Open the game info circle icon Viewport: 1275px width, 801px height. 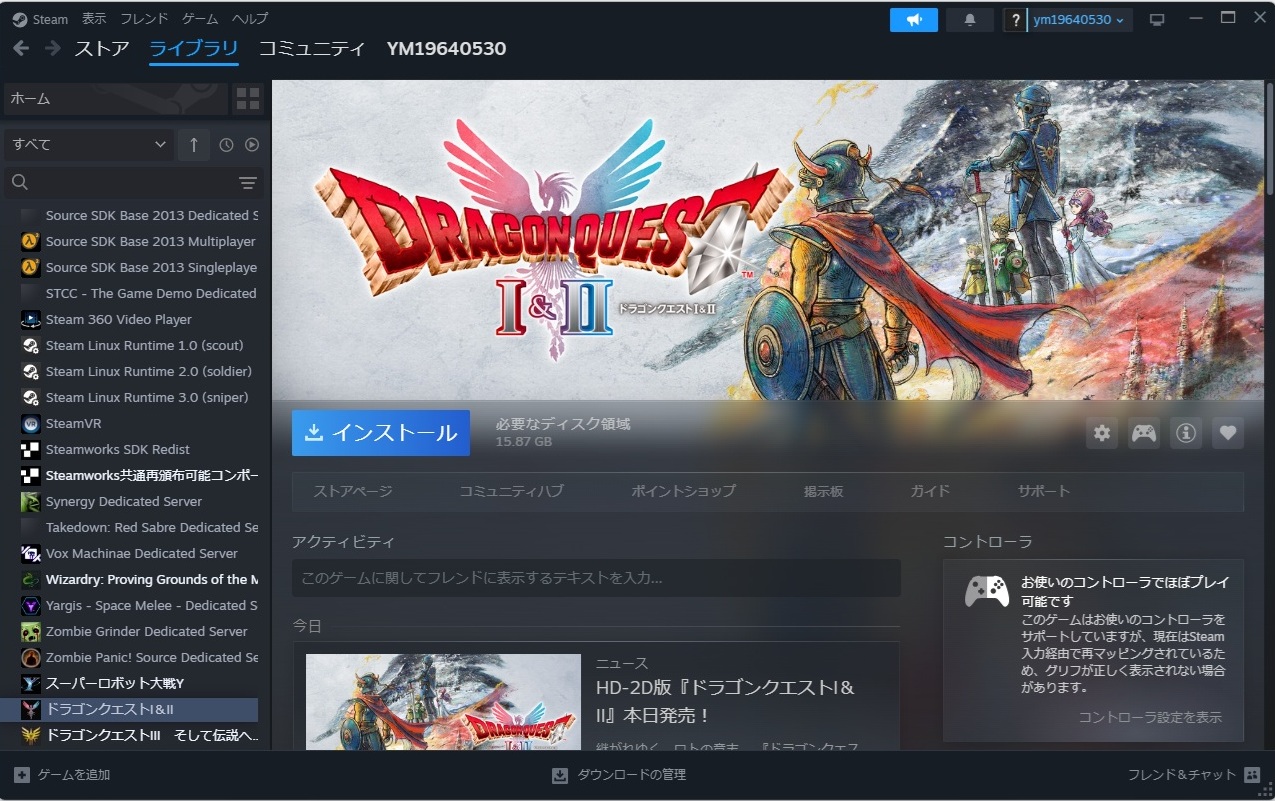tap(1185, 432)
